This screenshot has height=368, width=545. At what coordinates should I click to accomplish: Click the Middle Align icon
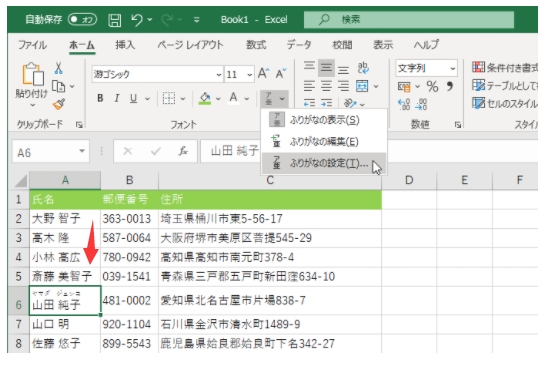coord(326,67)
